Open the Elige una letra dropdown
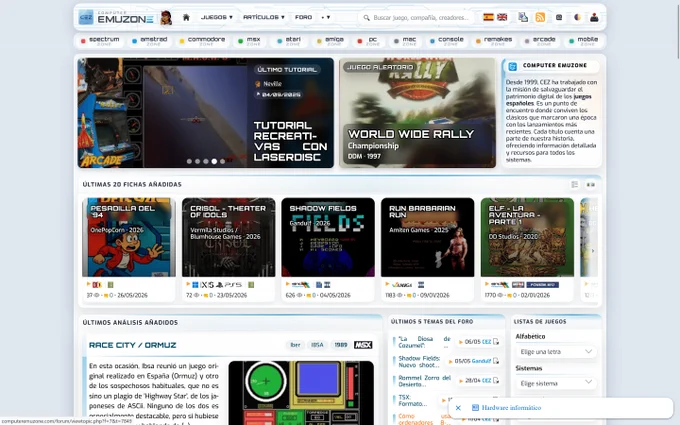This screenshot has width=680, height=425. 556,352
